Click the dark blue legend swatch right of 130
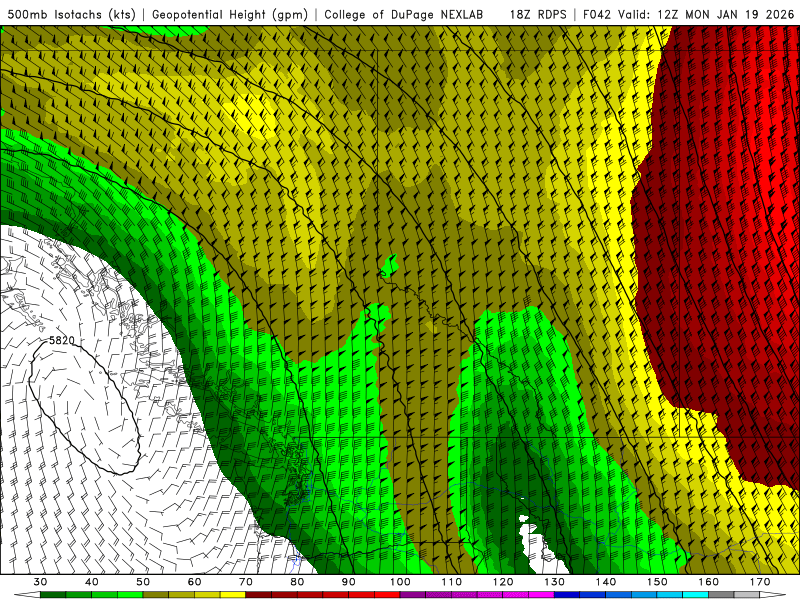This screenshot has height=600, width=800. pos(567,595)
